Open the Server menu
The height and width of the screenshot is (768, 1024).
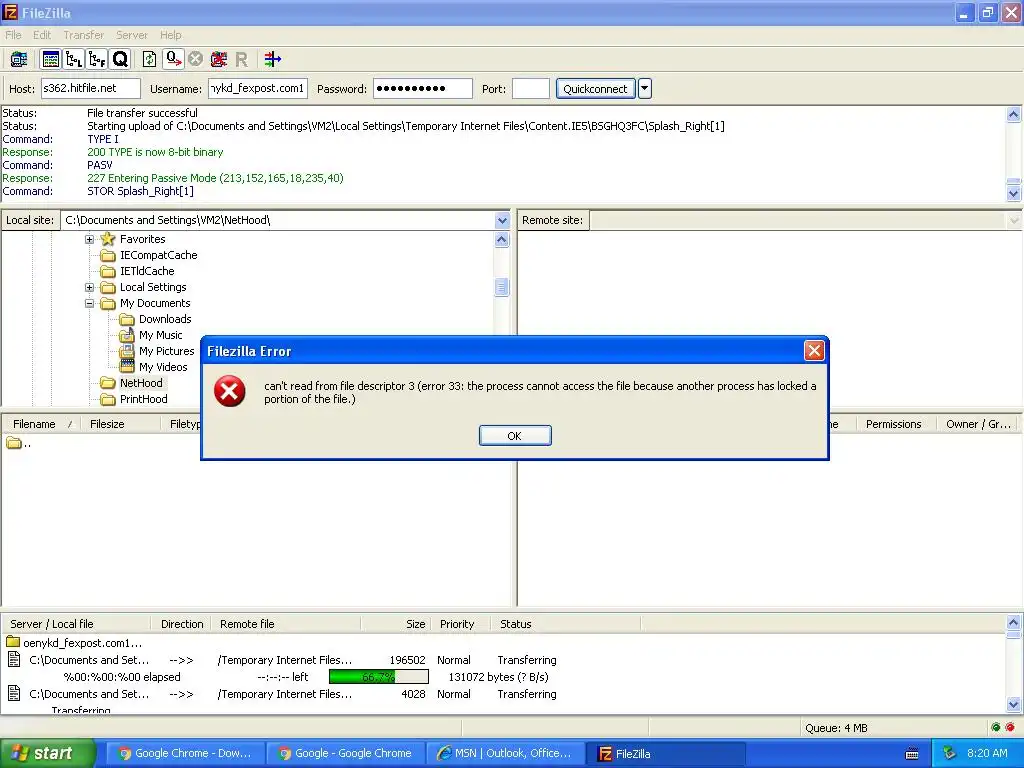[132, 35]
